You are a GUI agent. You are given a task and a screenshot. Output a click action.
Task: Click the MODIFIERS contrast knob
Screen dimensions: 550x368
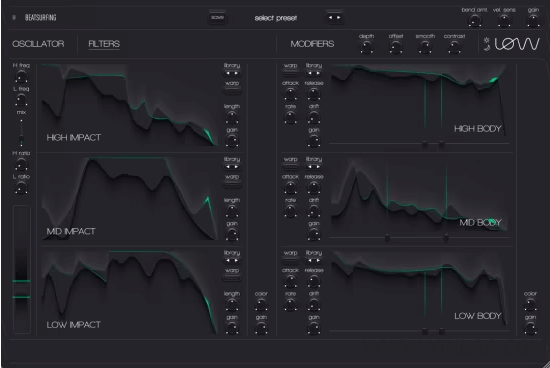tap(454, 47)
